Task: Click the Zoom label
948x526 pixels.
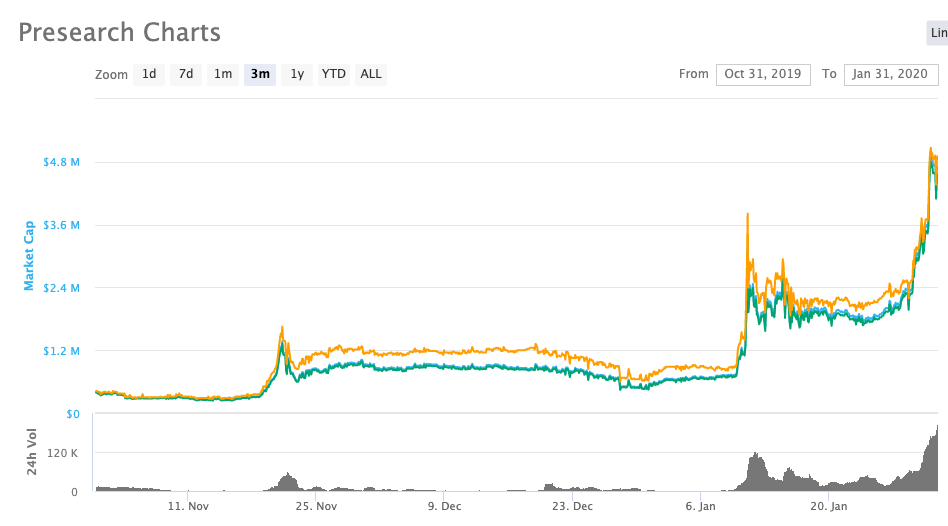Action: [111, 75]
